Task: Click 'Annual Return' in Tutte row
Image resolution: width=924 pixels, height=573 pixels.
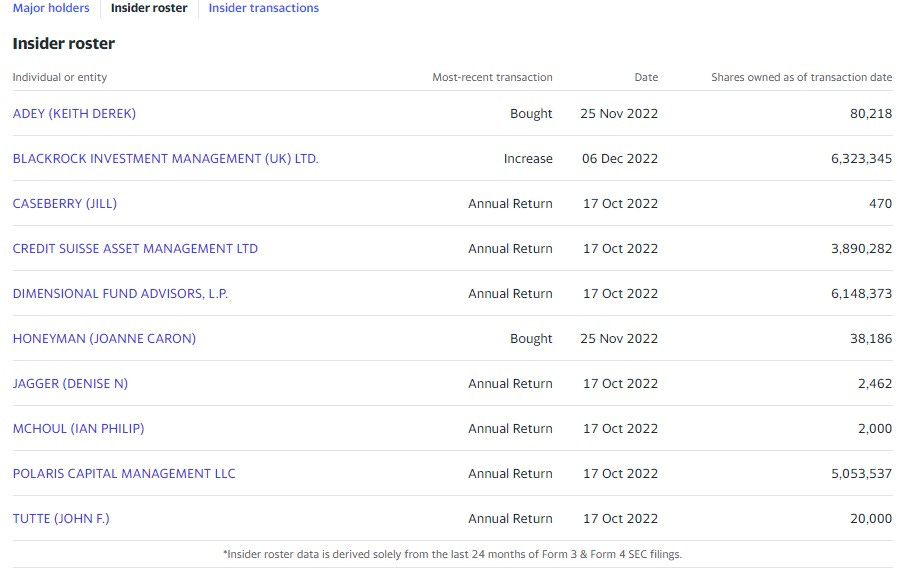Action: (510, 518)
